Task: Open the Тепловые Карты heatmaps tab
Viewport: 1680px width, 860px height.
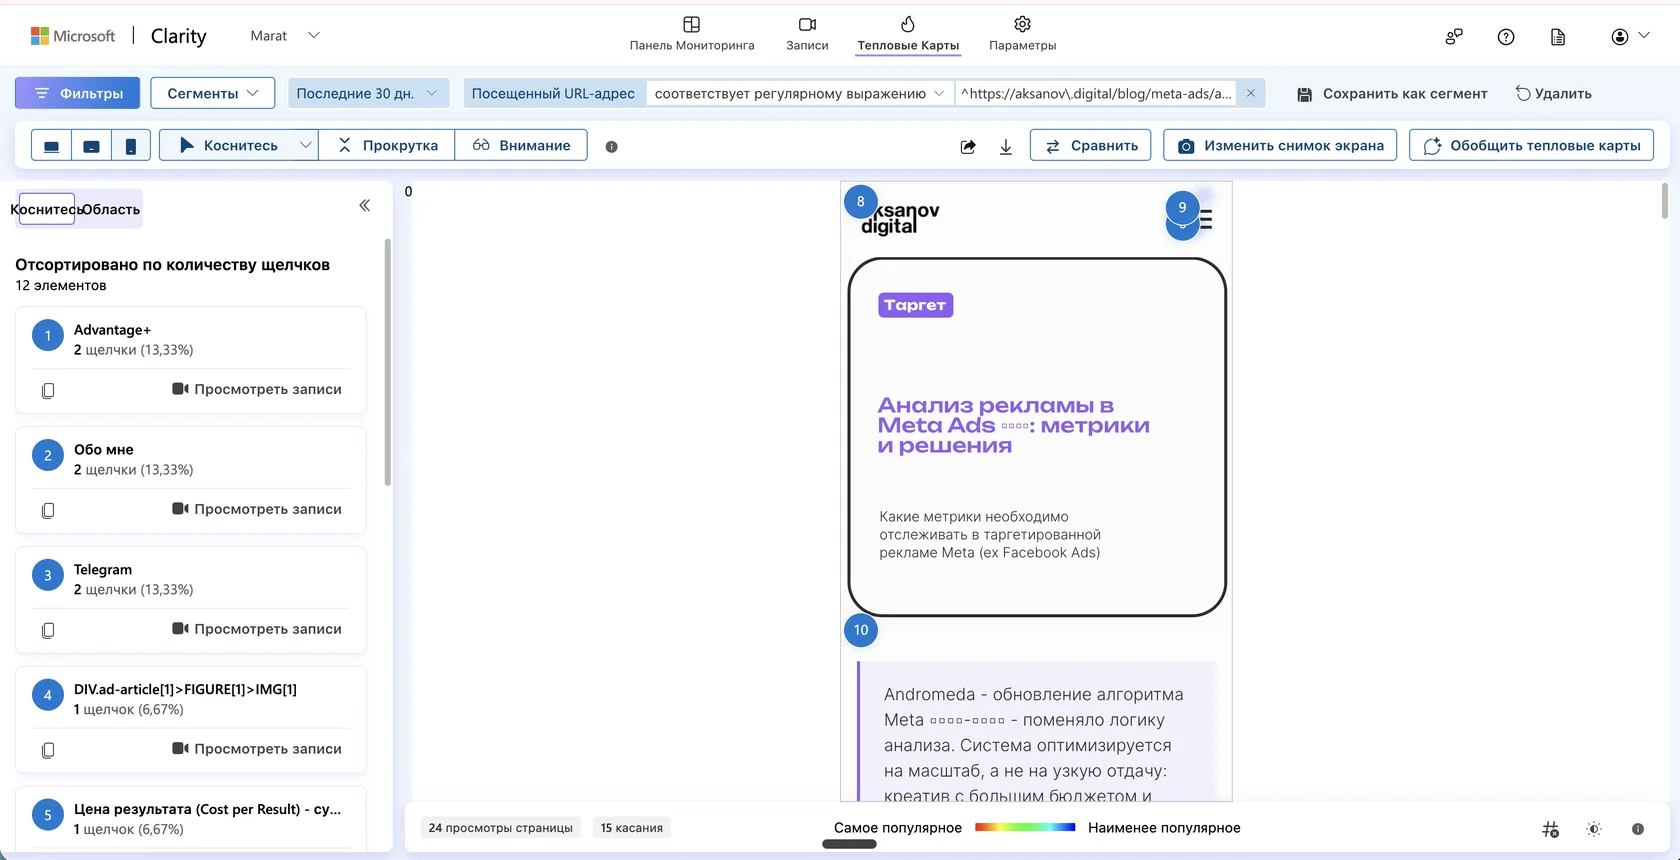Action: click(x=908, y=33)
